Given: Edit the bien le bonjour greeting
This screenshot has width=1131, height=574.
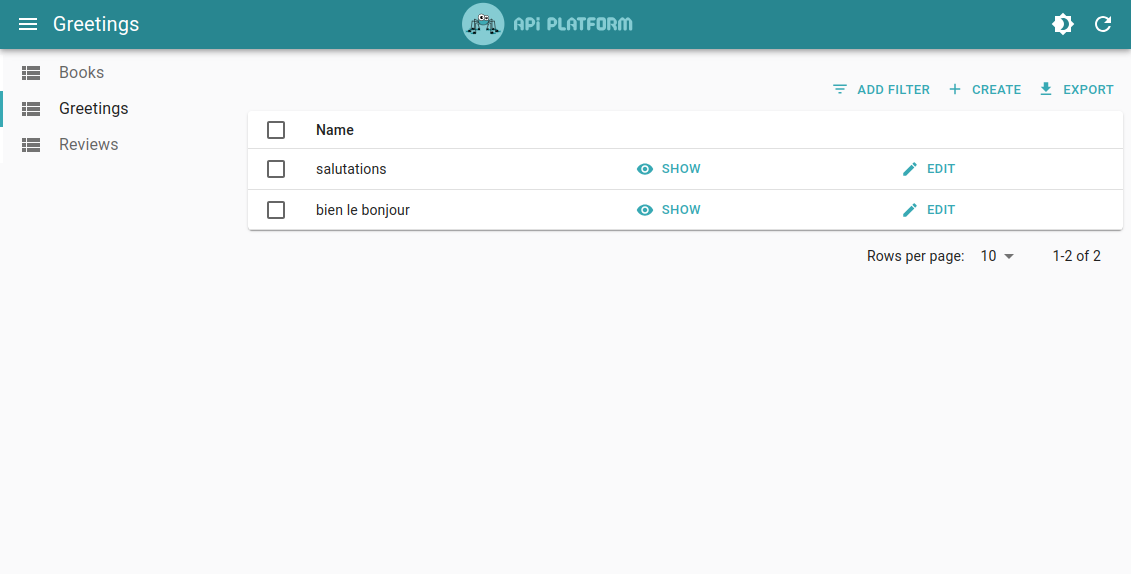Looking at the screenshot, I should click(929, 210).
